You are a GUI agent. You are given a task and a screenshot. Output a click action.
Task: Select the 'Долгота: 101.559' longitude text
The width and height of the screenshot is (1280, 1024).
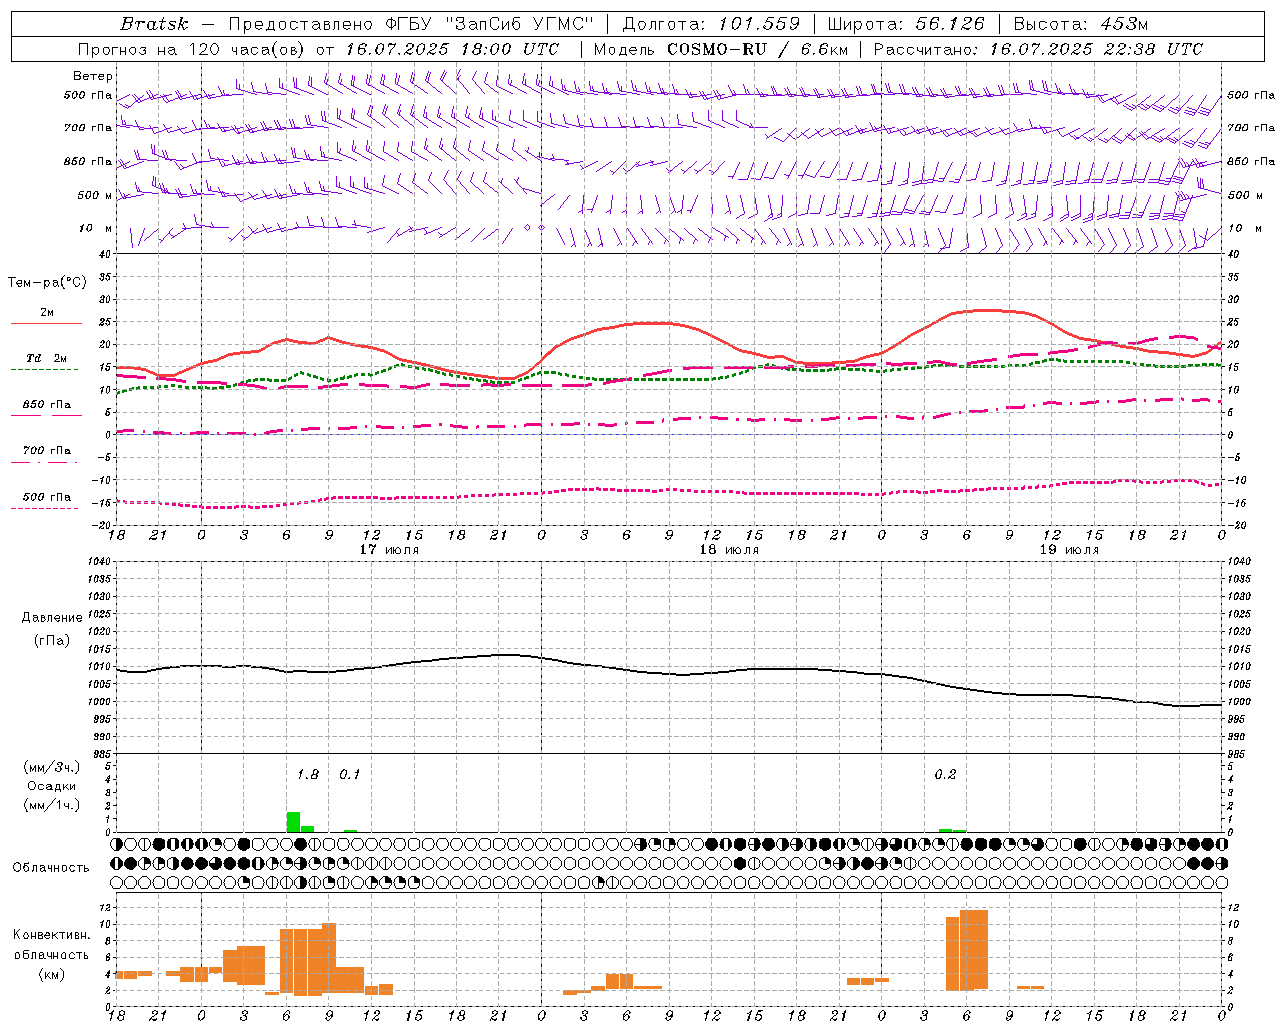(711, 24)
